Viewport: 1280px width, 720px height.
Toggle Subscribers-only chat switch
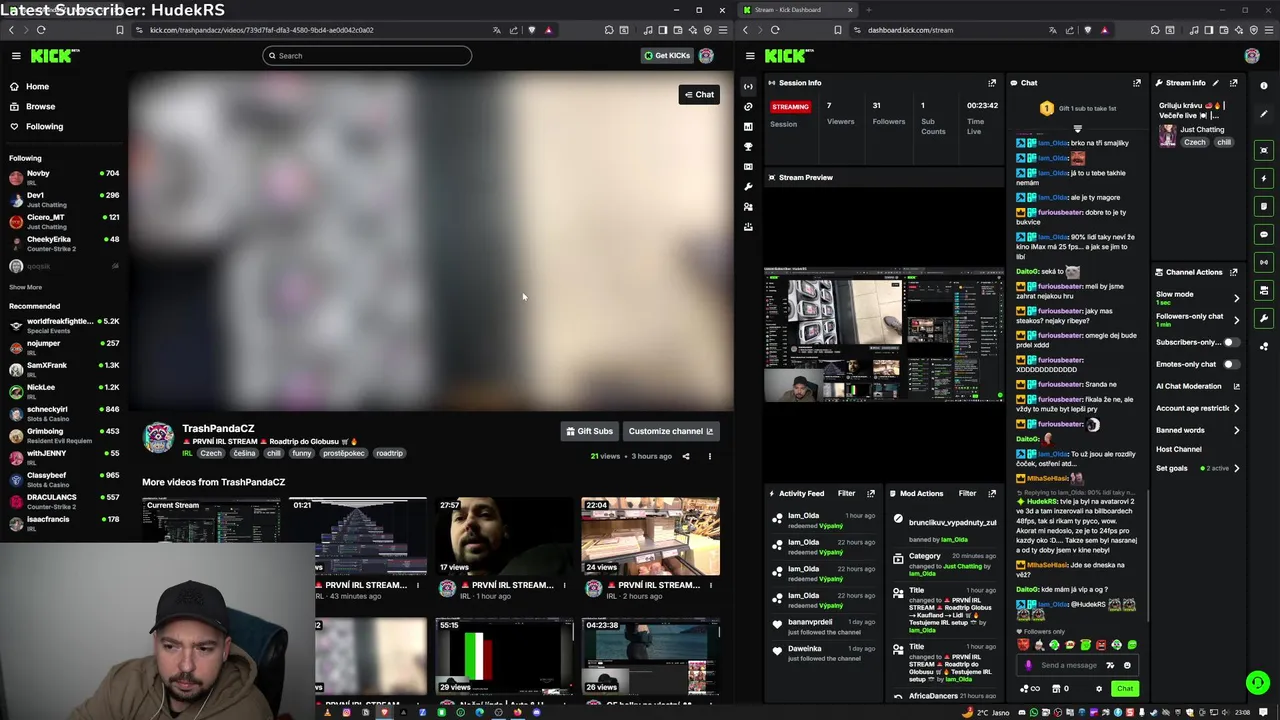point(1232,342)
